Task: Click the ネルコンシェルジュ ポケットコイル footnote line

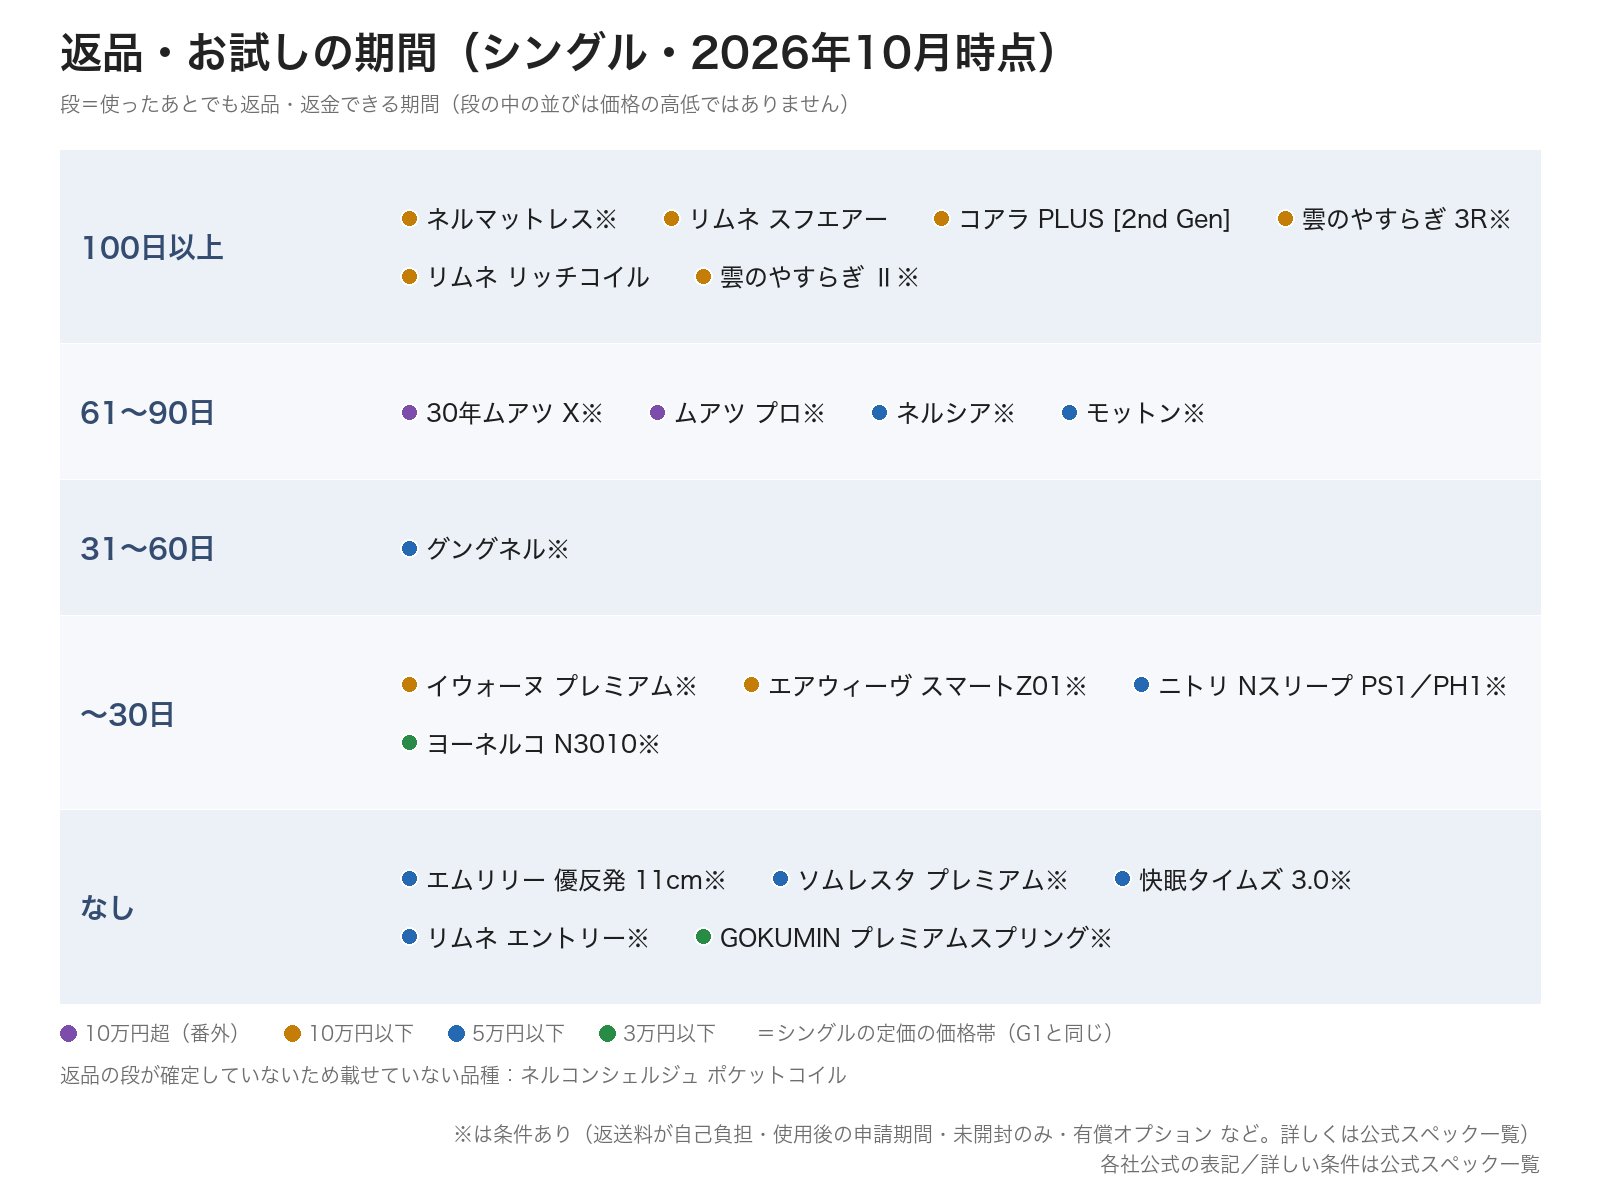Action: coord(453,1076)
